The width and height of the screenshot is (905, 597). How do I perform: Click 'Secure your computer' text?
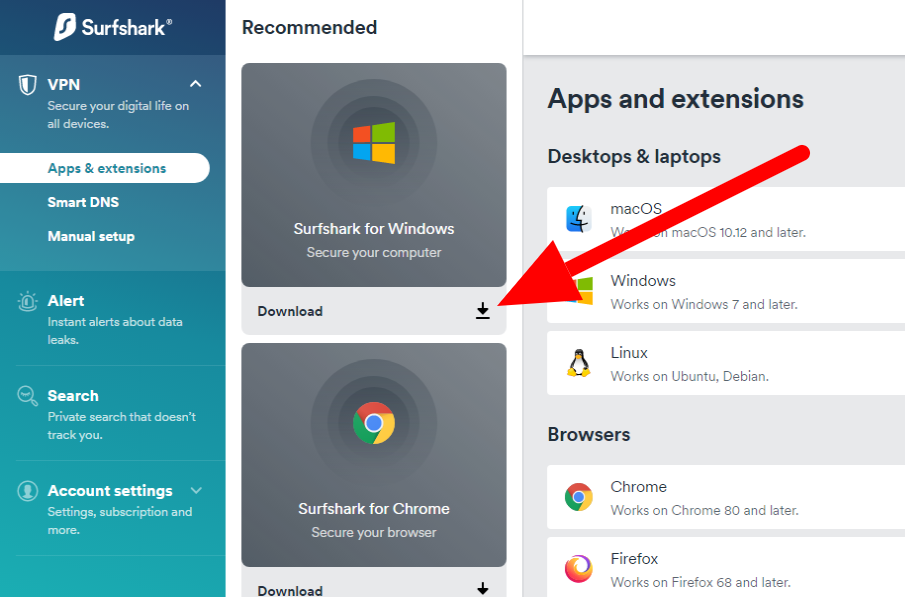374,252
